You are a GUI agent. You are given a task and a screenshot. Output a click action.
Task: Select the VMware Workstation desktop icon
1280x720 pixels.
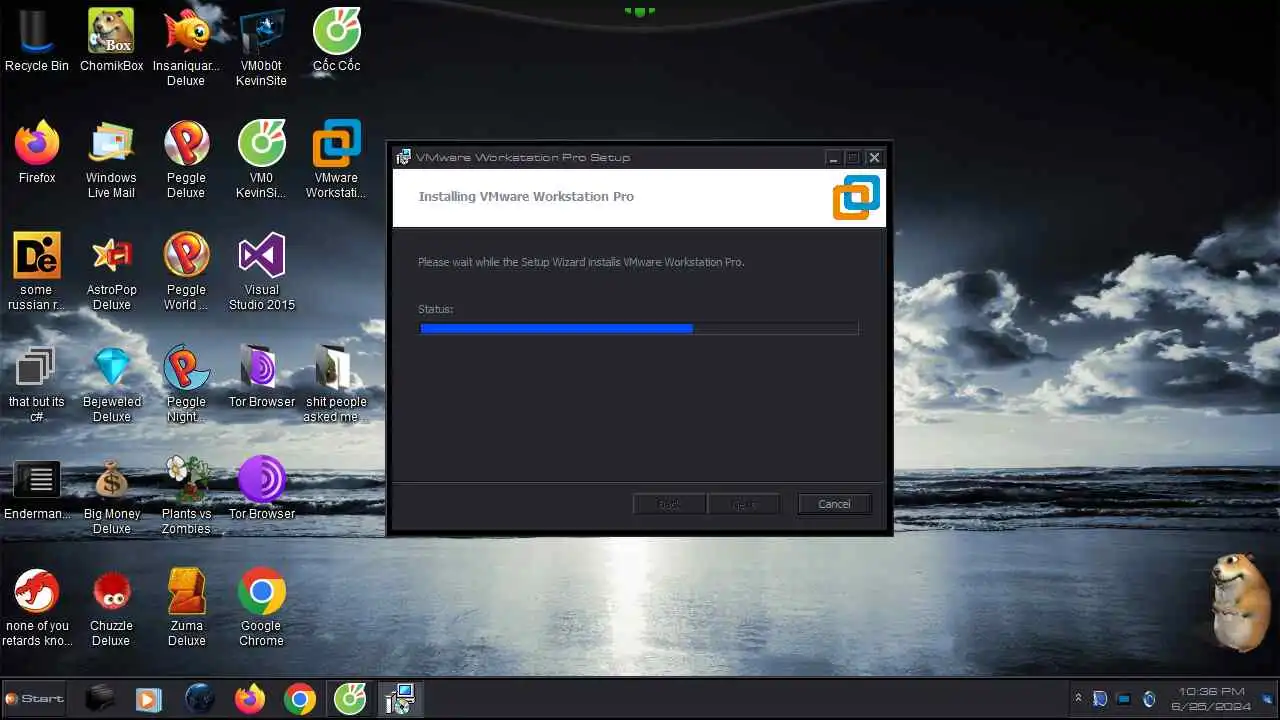[x=336, y=160]
